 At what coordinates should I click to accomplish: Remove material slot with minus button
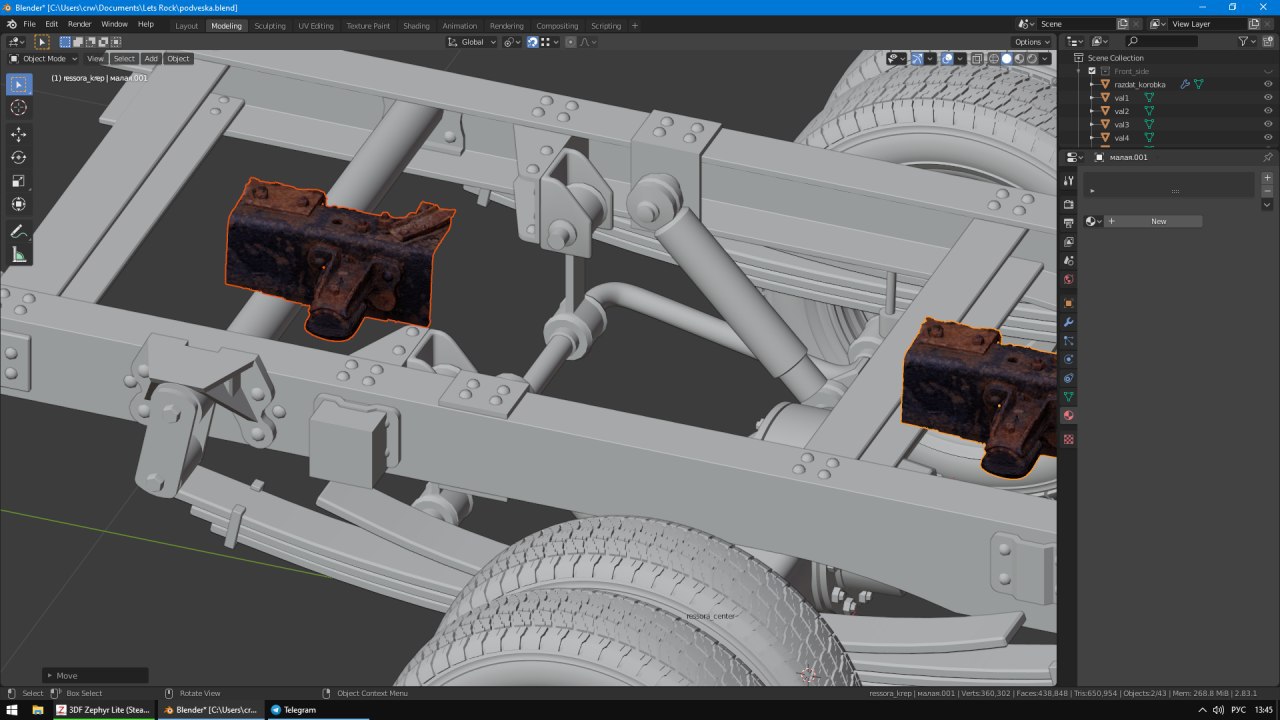coord(1267,191)
